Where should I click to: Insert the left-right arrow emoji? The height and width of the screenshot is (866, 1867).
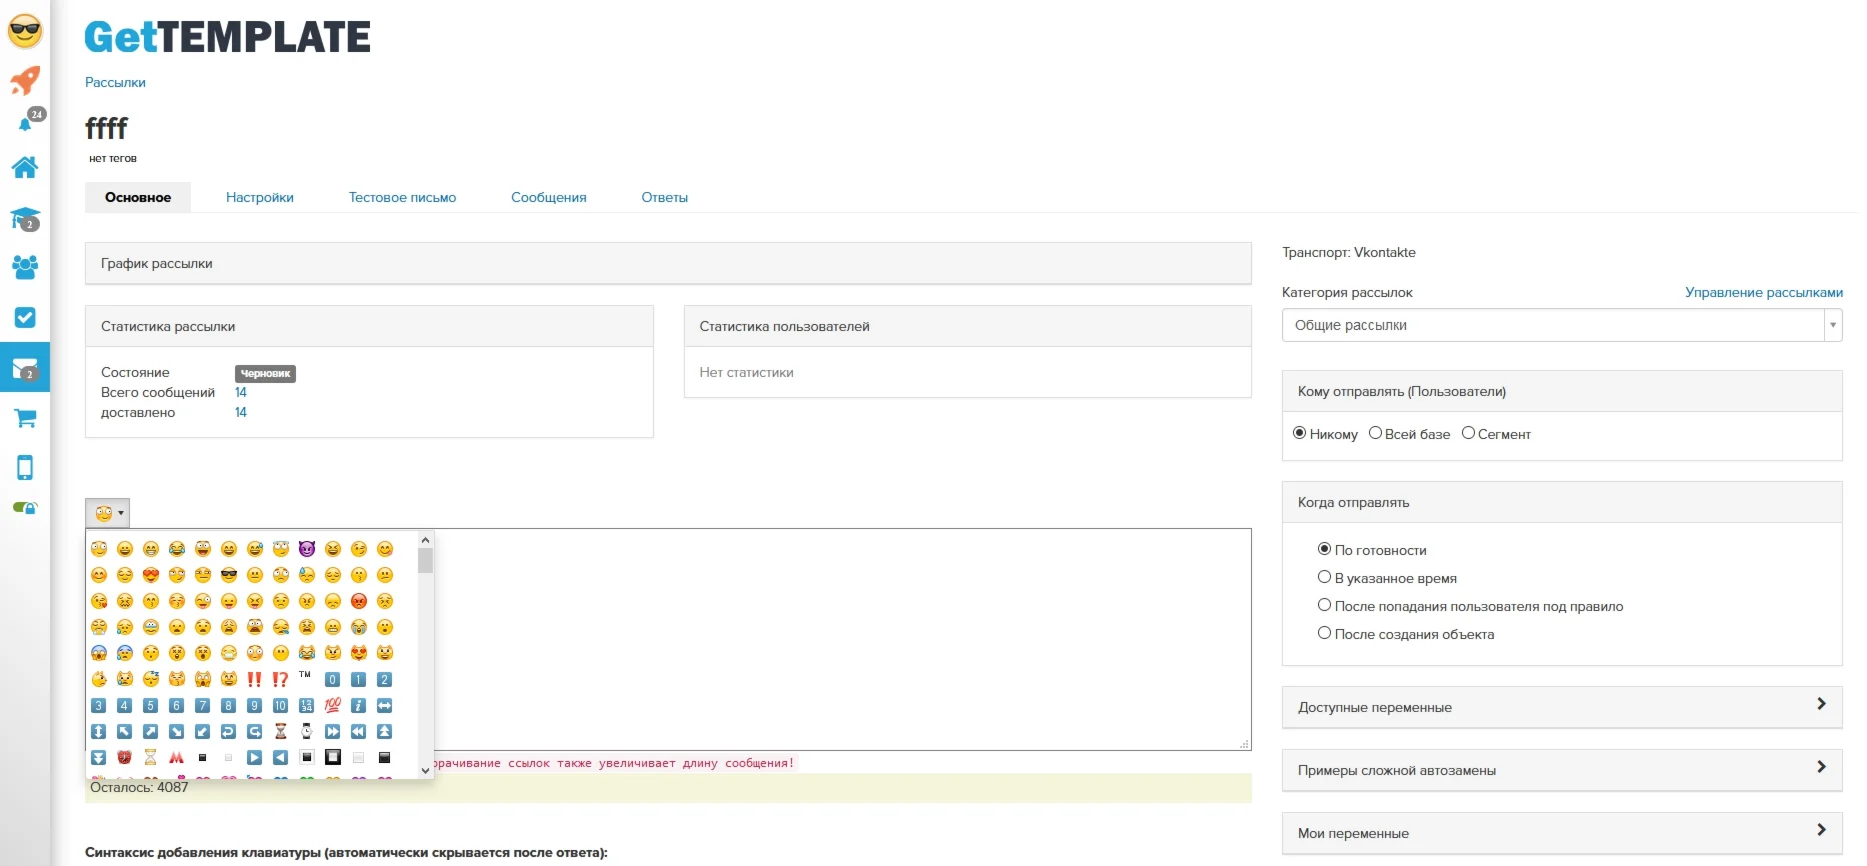tap(385, 705)
